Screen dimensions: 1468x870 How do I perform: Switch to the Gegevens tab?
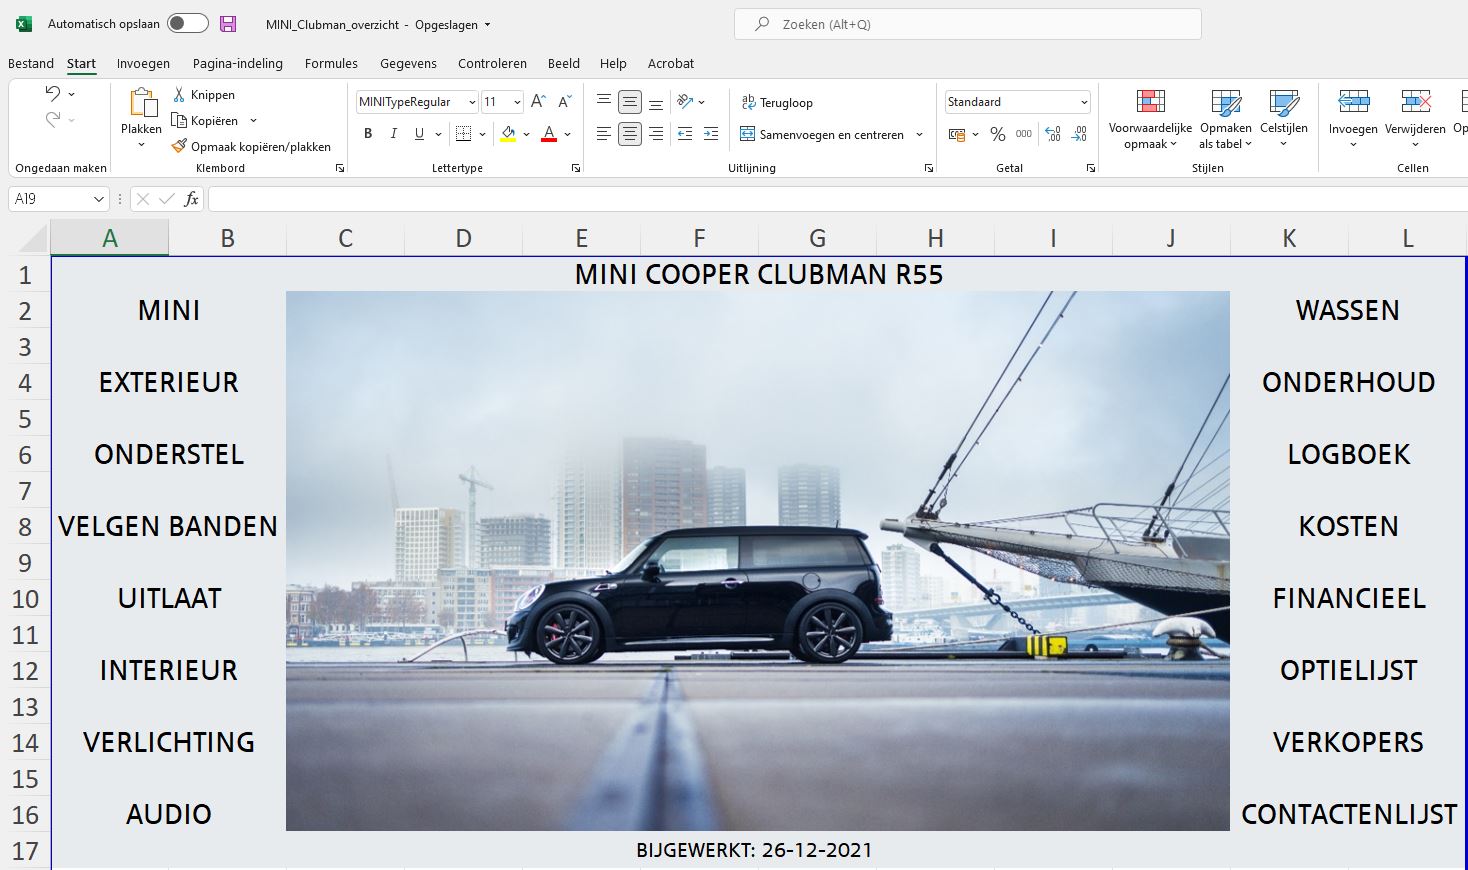[x=408, y=63]
